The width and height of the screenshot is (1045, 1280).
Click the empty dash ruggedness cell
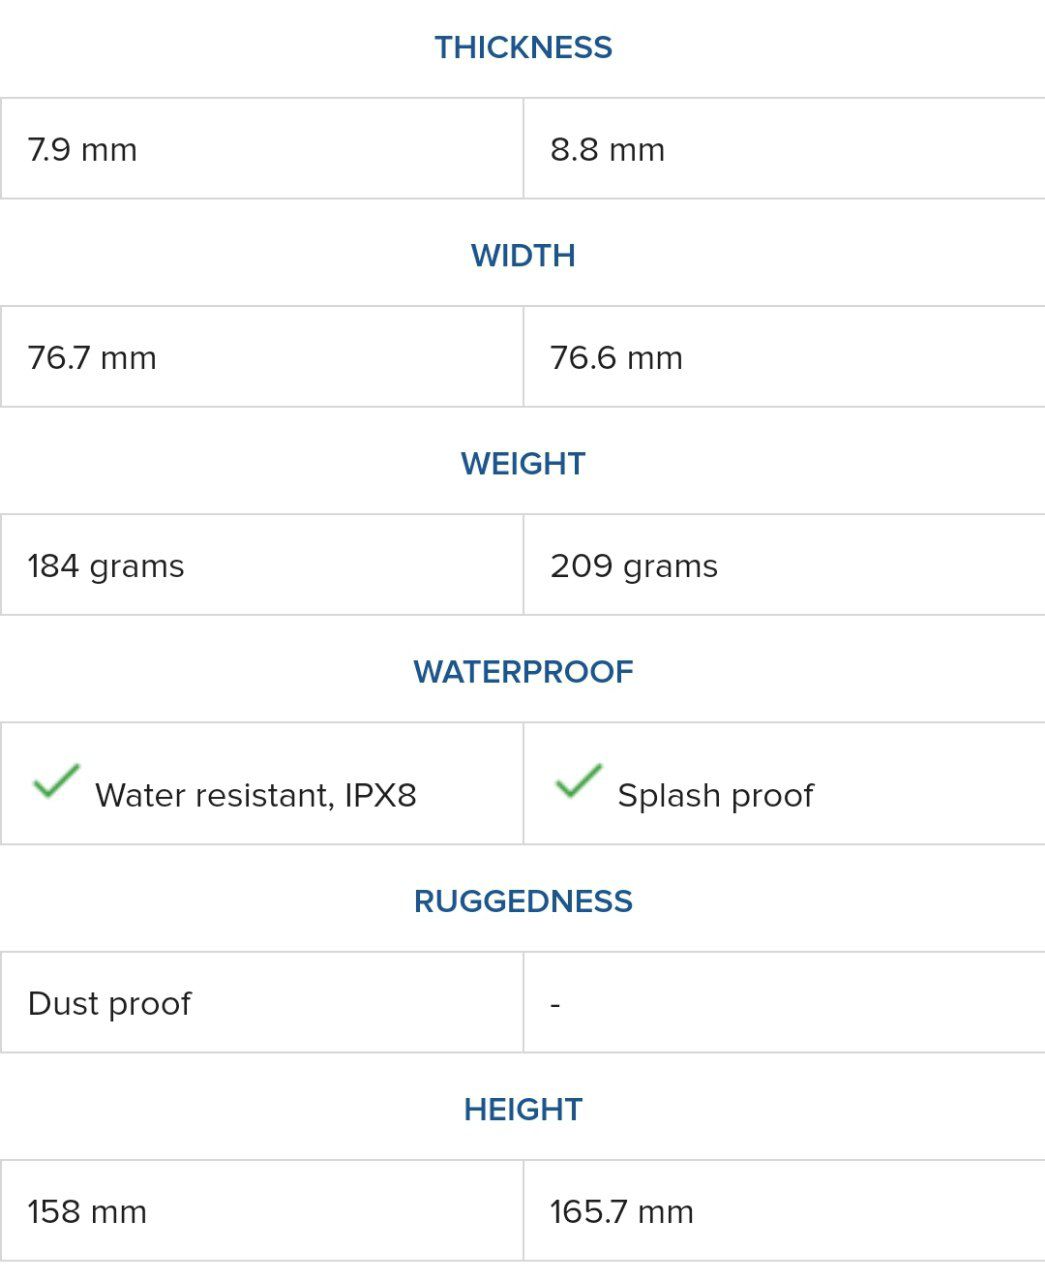pyautogui.click(x=784, y=1002)
